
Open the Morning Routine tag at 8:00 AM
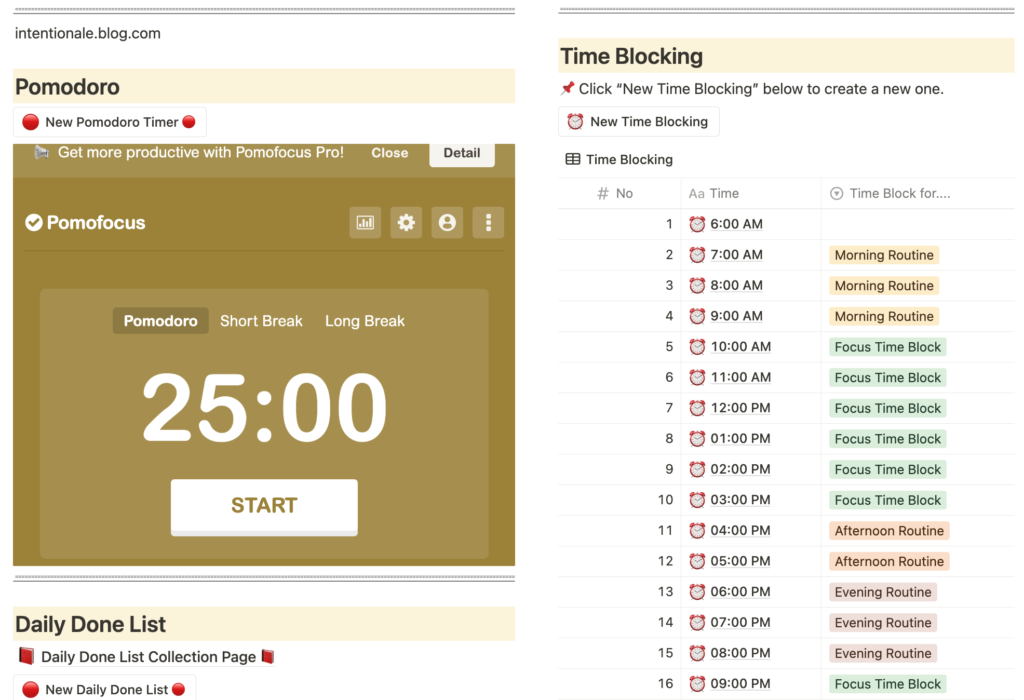point(884,286)
